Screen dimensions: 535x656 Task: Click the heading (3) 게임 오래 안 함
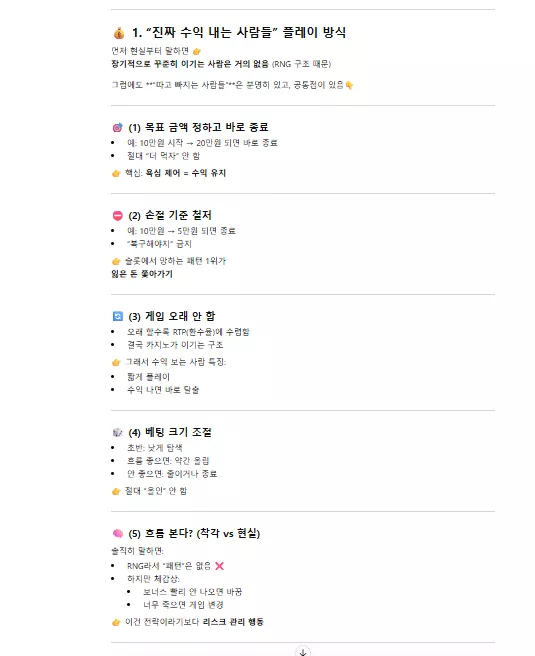click(x=172, y=316)
